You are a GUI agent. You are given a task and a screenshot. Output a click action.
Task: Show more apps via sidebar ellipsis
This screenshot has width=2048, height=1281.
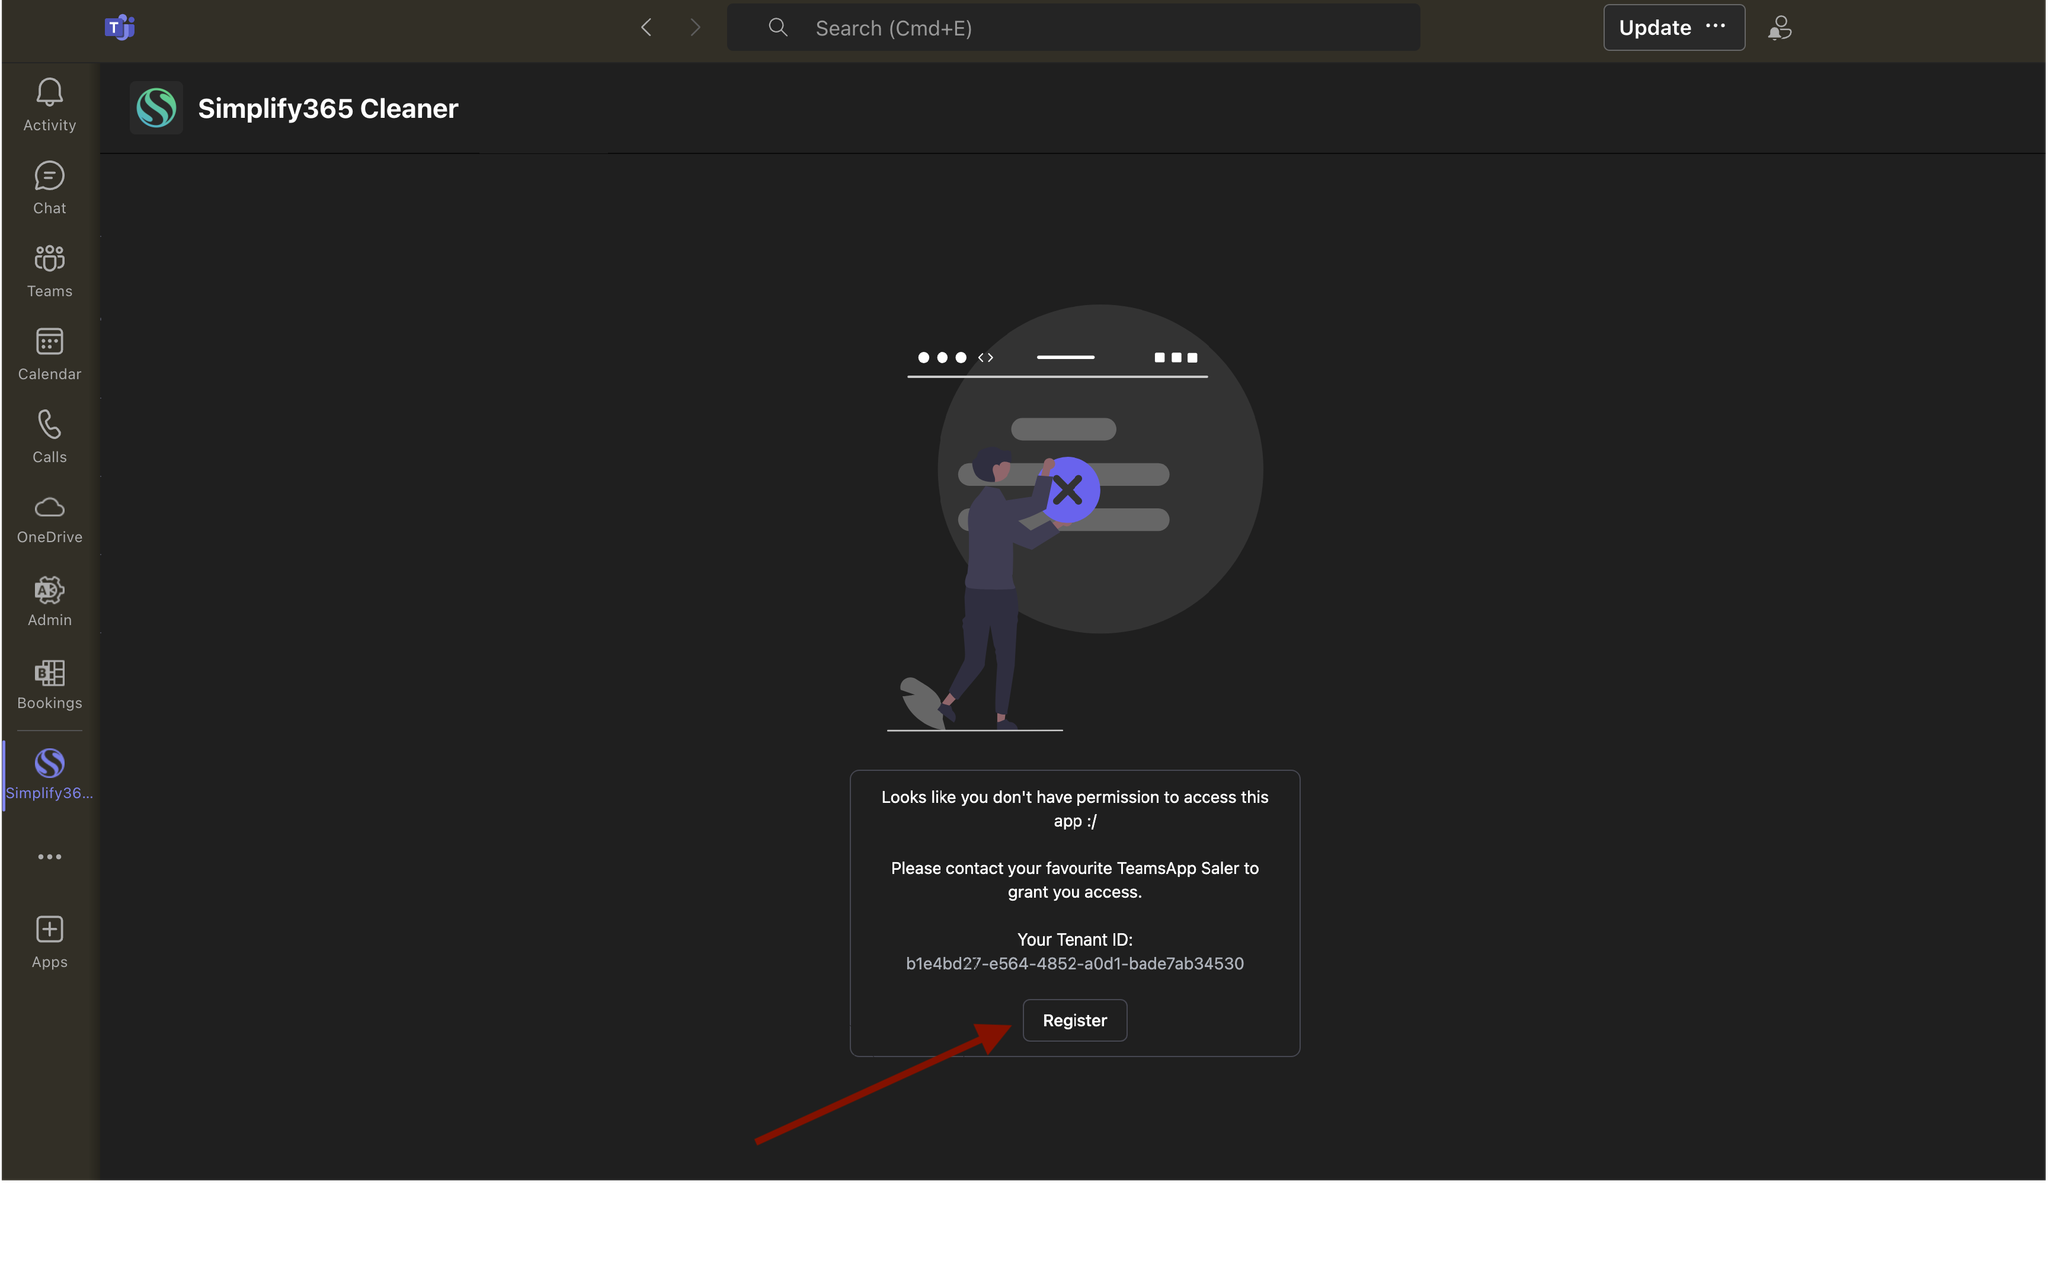click(49, 857)
